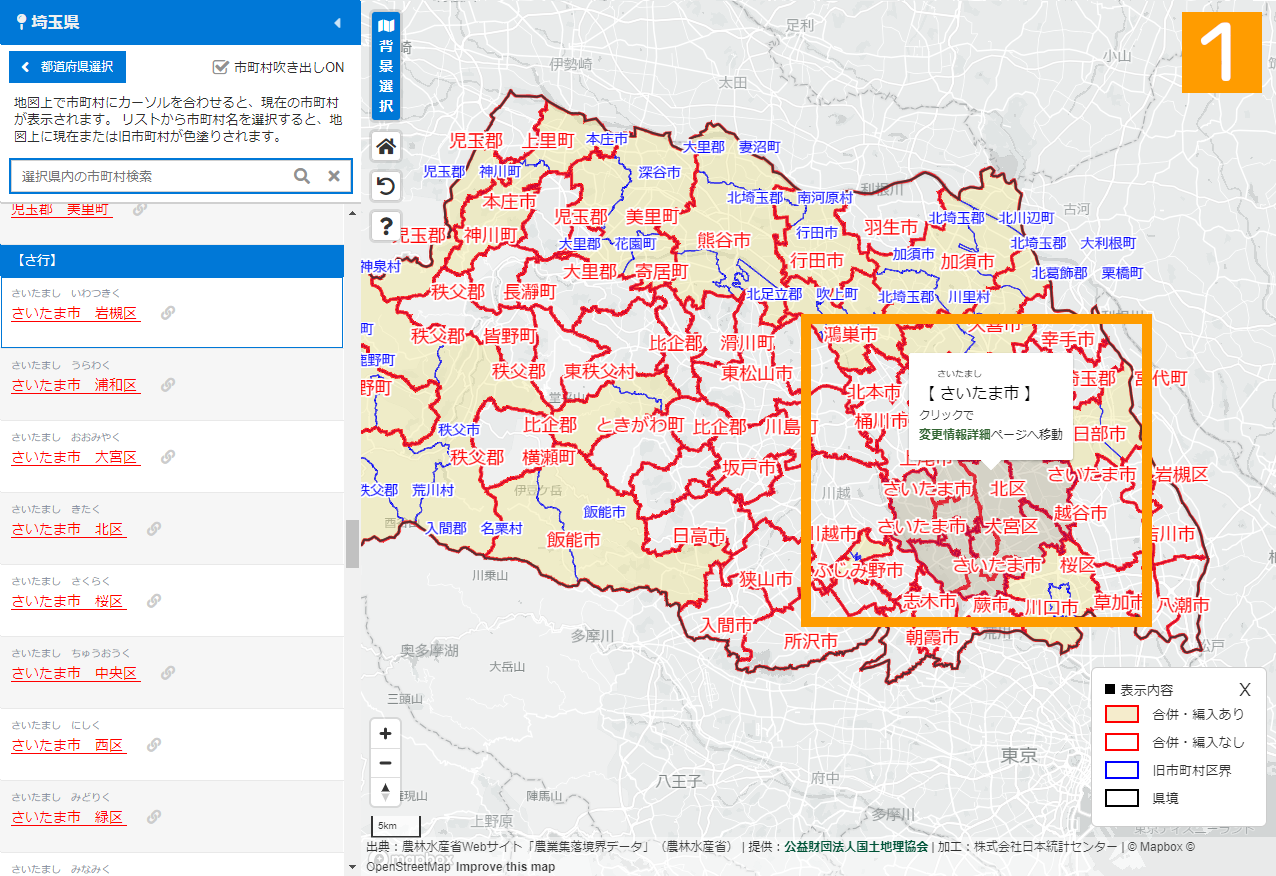Select さいたま市 岩槻区 in list

[x=76, y=313]
